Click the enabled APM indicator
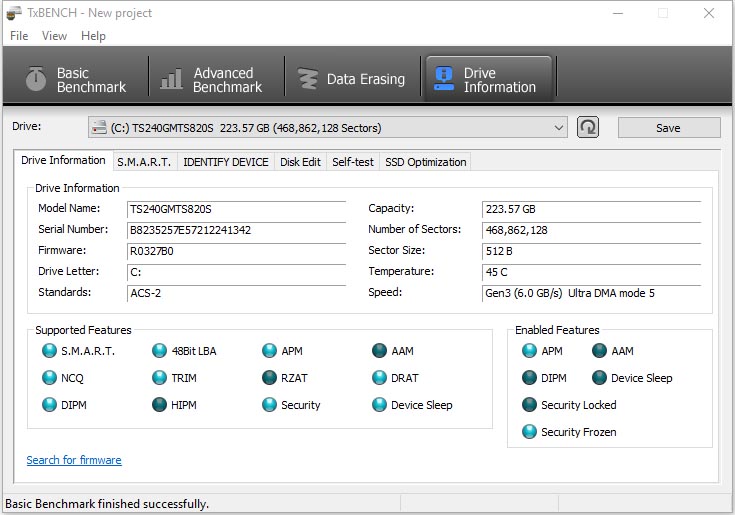The width and height of the screenshot is (735, 515). pyautogui.click(x=529, y=351)
